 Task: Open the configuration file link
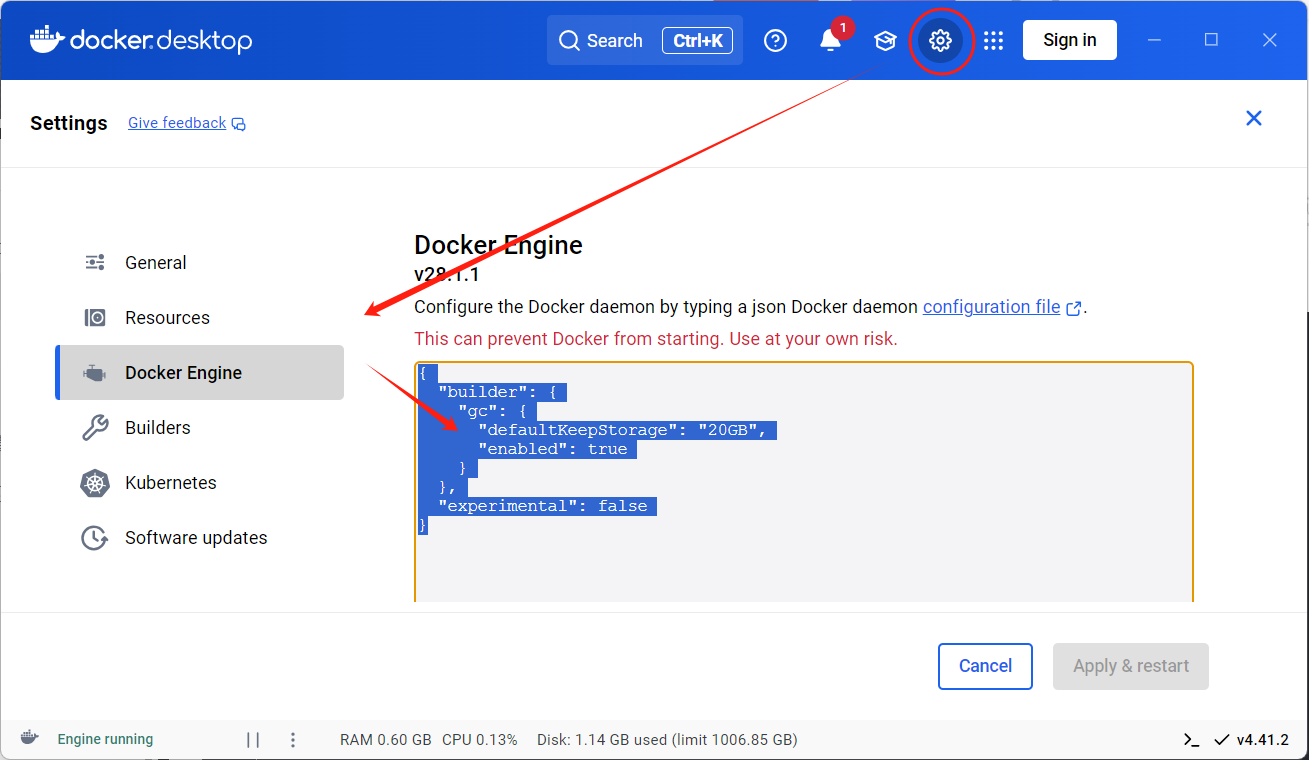[x=991, y=307]
